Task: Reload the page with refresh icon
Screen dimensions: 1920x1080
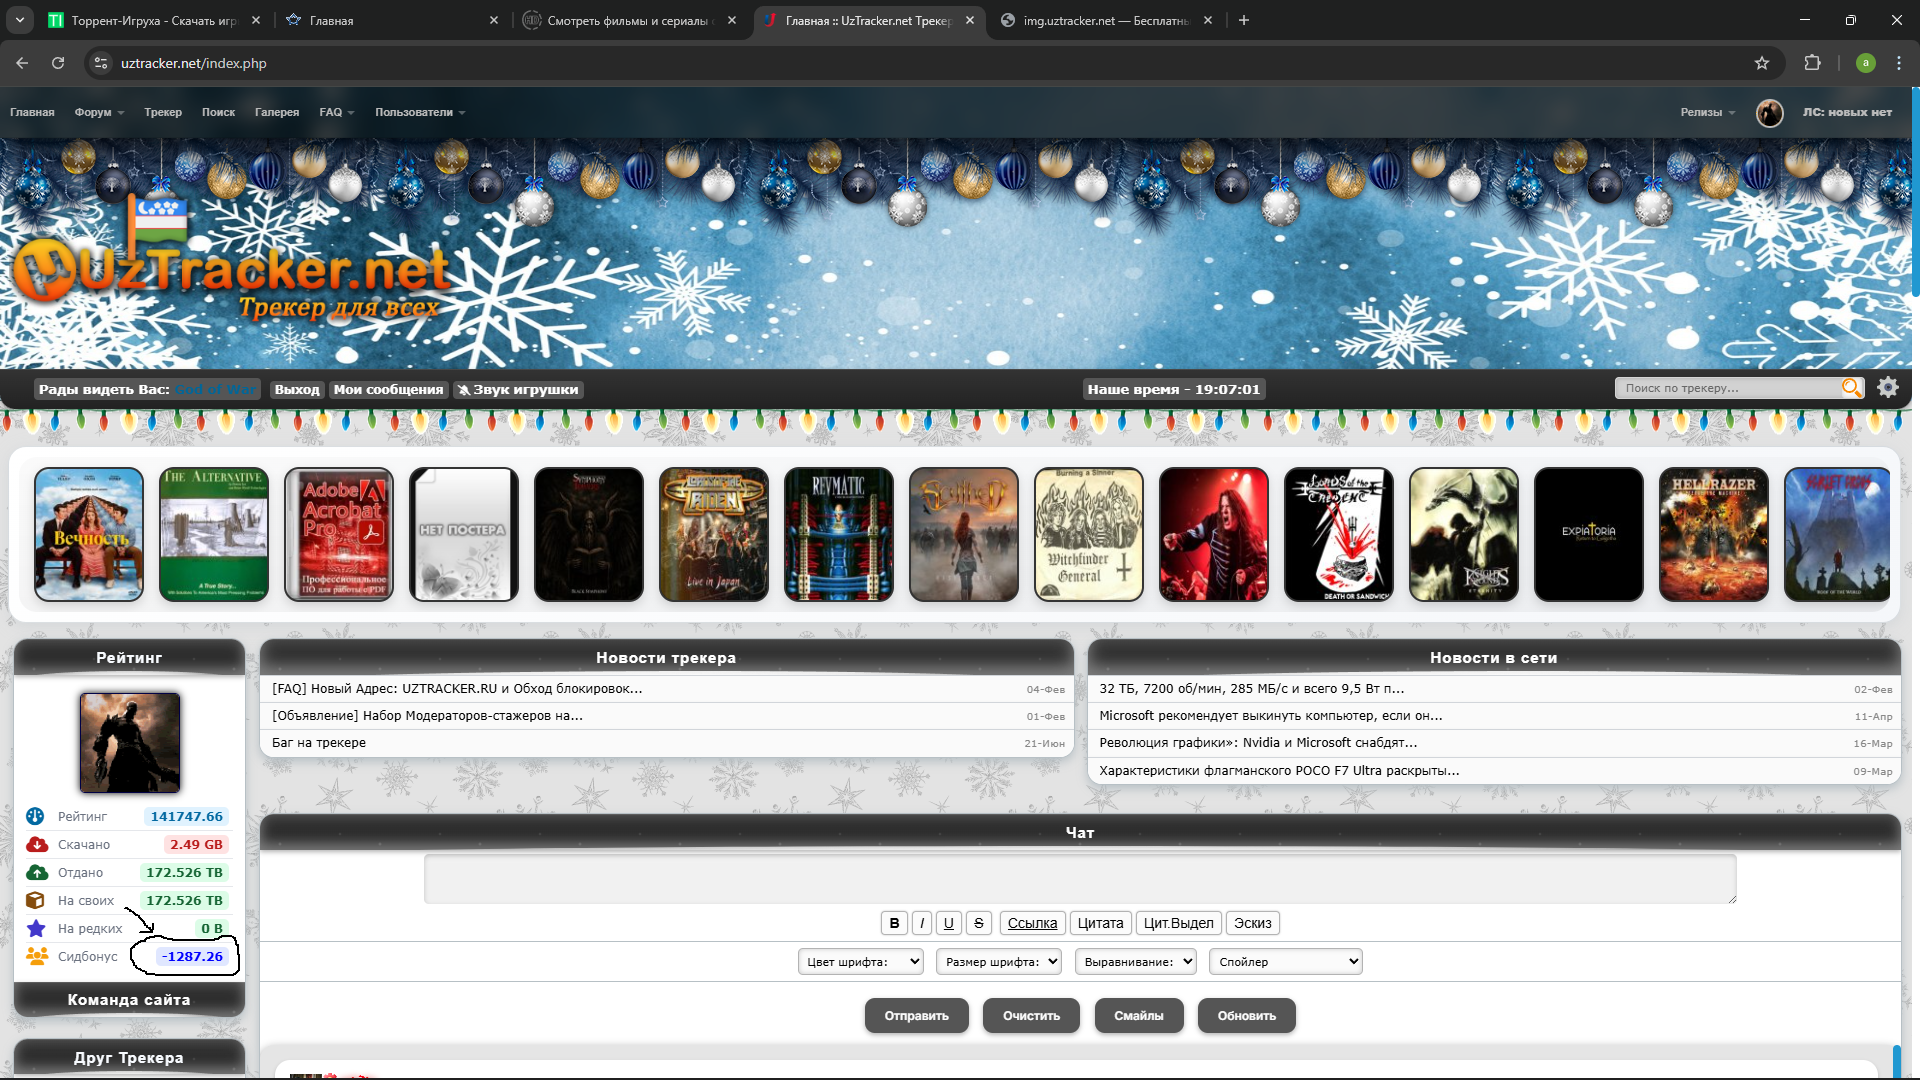Action: pos(58,63)
